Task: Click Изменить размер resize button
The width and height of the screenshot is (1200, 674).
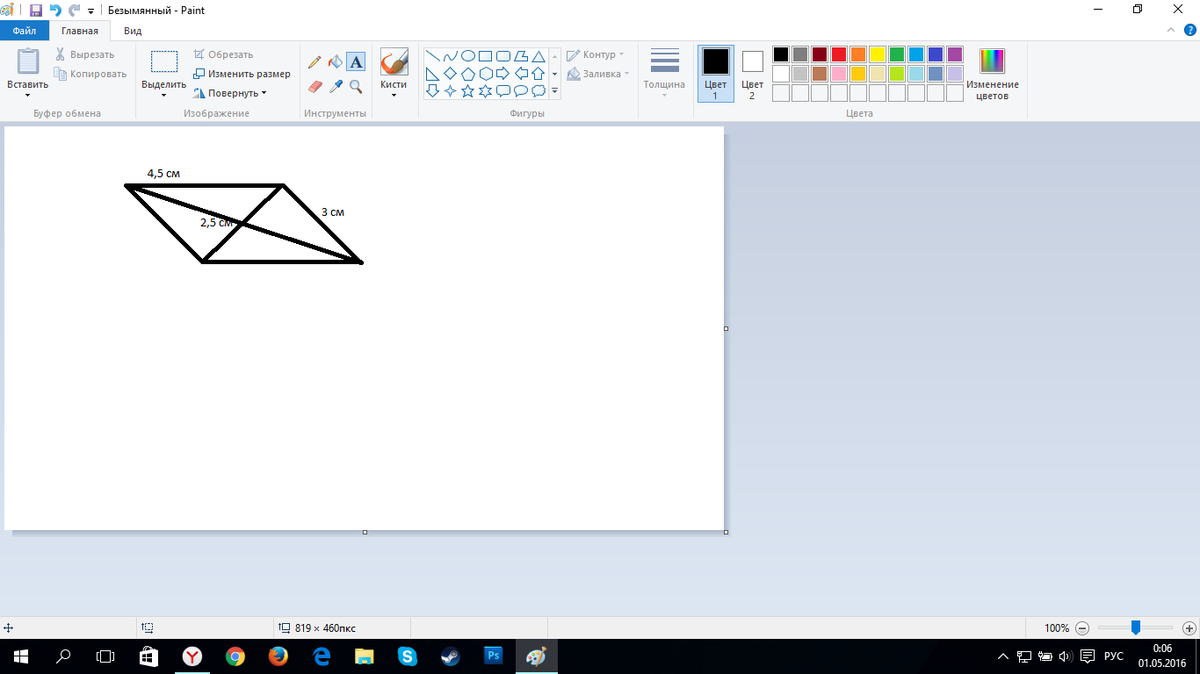Action: click(241, 74)
